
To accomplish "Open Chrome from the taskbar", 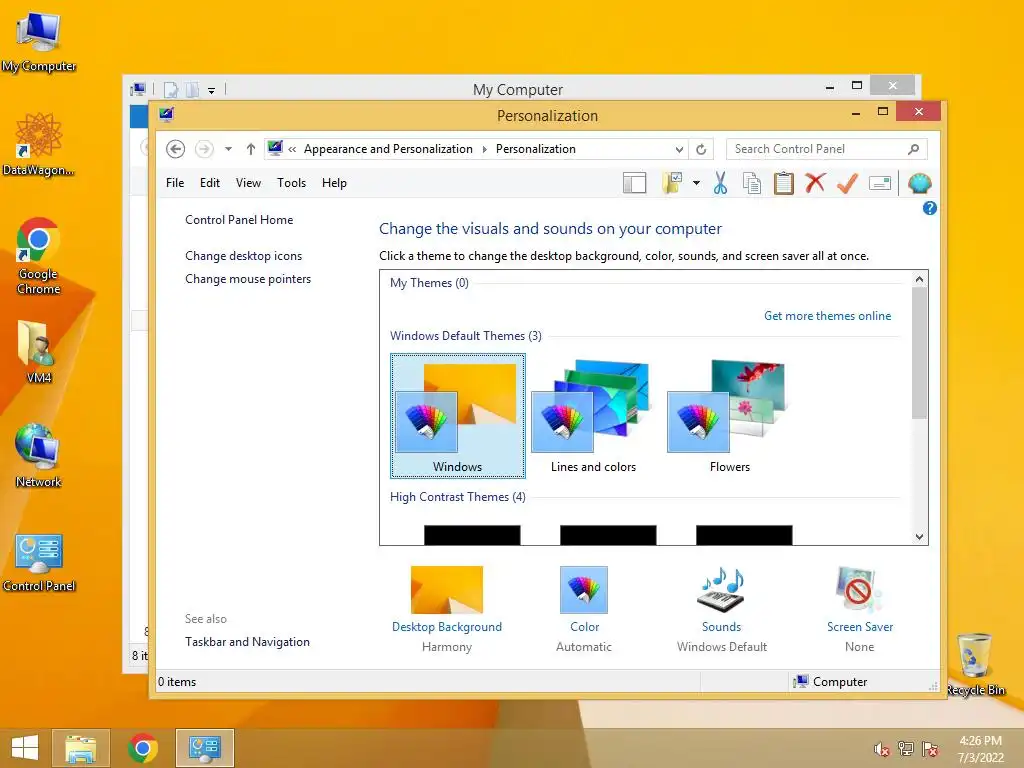I will (x=142, y=748).
